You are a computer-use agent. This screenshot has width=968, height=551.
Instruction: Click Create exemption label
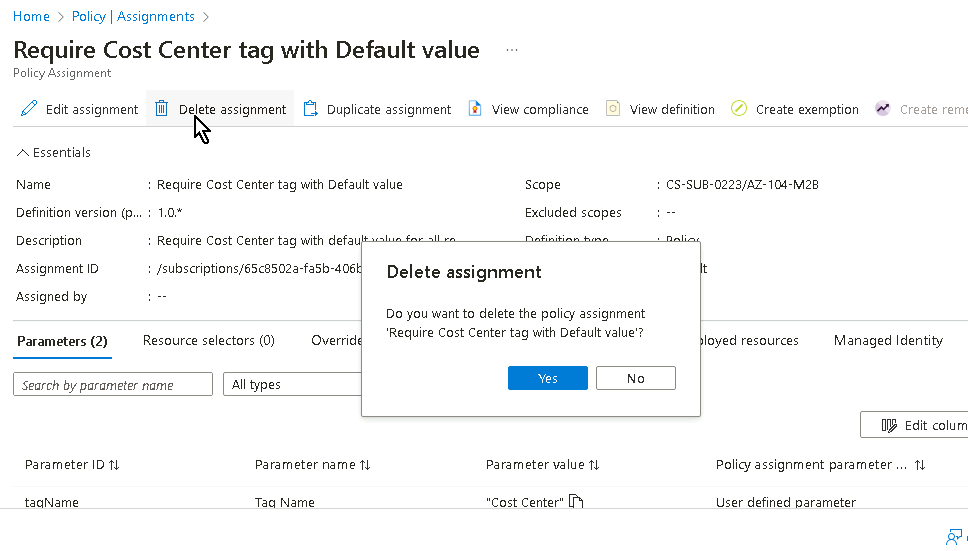[807, 109]
